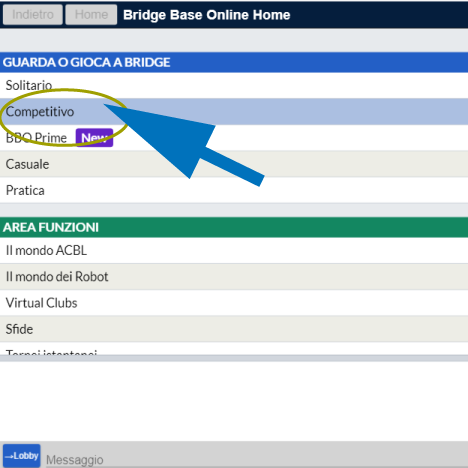Viewport: 468px width, 468px height.
Task: Open Il mondo ACBL
Action: point(234,250)
